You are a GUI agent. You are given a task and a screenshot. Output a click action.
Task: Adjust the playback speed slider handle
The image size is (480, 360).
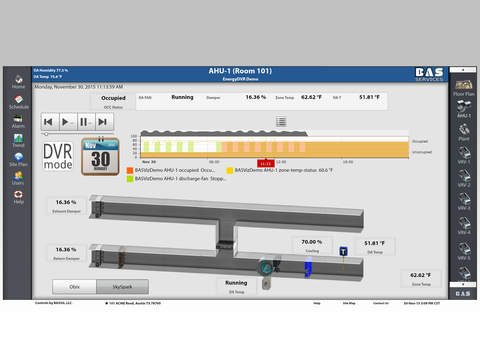coord(46,134)
